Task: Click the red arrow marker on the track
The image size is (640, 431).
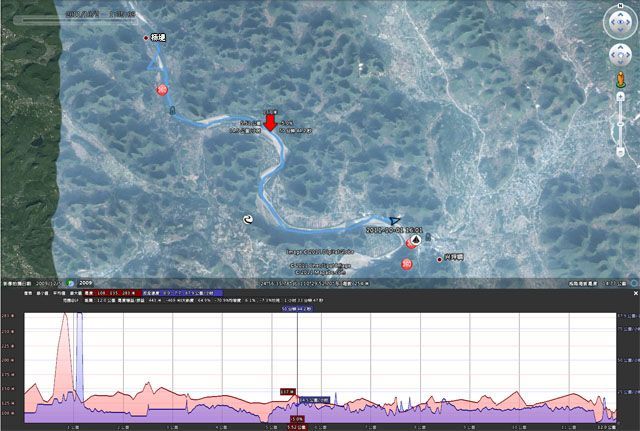Action: pos(270,124)
